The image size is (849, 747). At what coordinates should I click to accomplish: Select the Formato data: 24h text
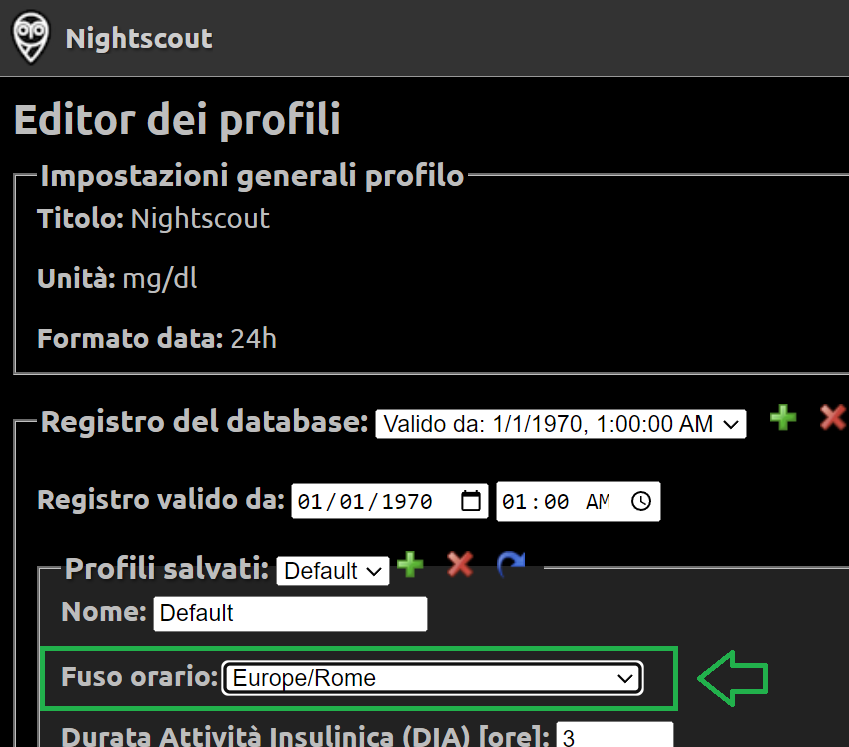[156, 339]
